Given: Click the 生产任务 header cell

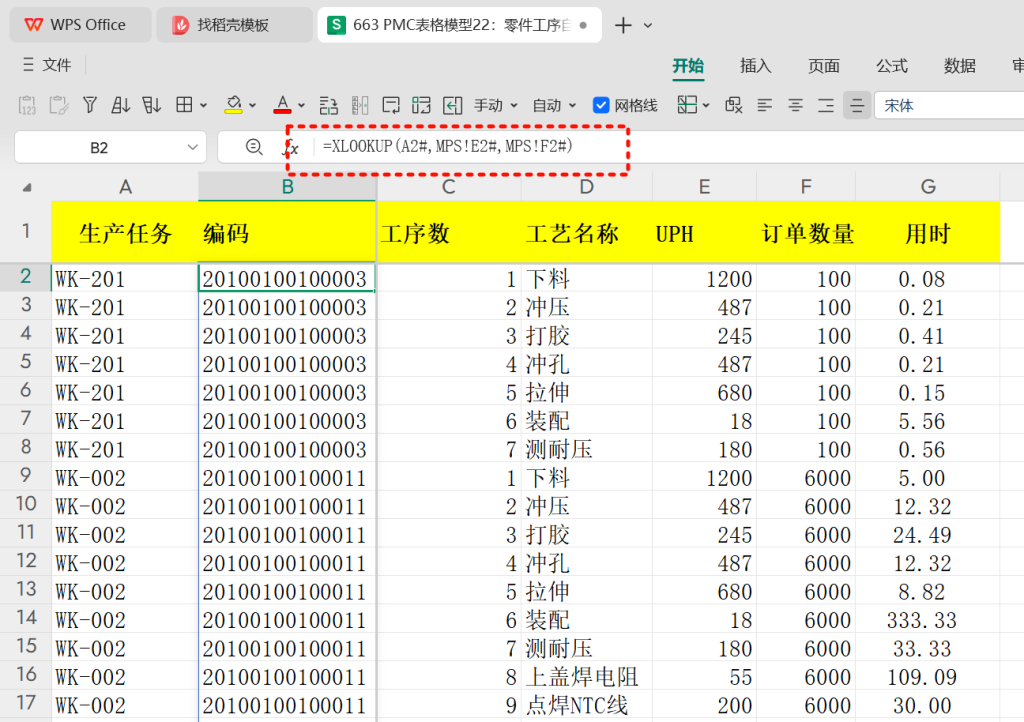Looking at the screenshot, I should (x=125, y=232).
